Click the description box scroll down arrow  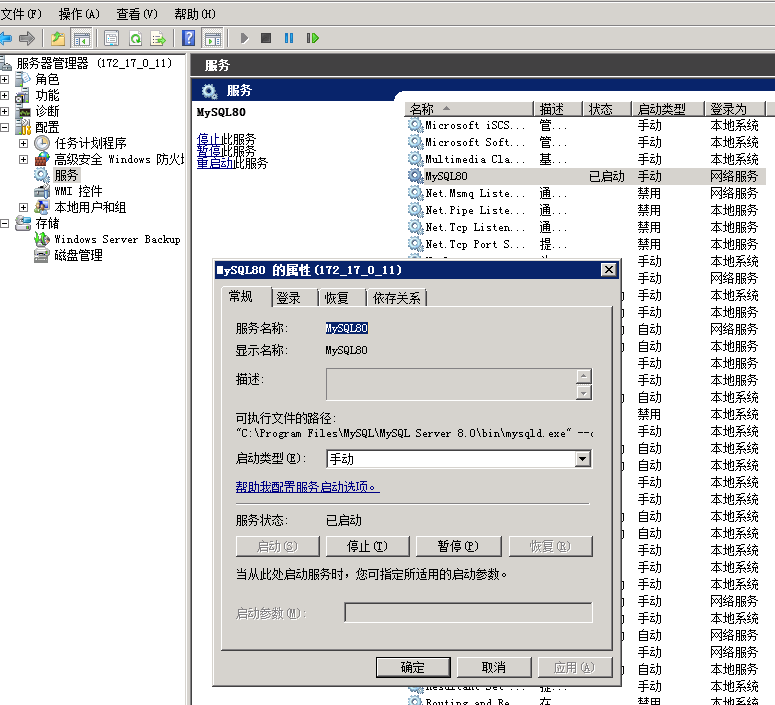pos(584,393)
